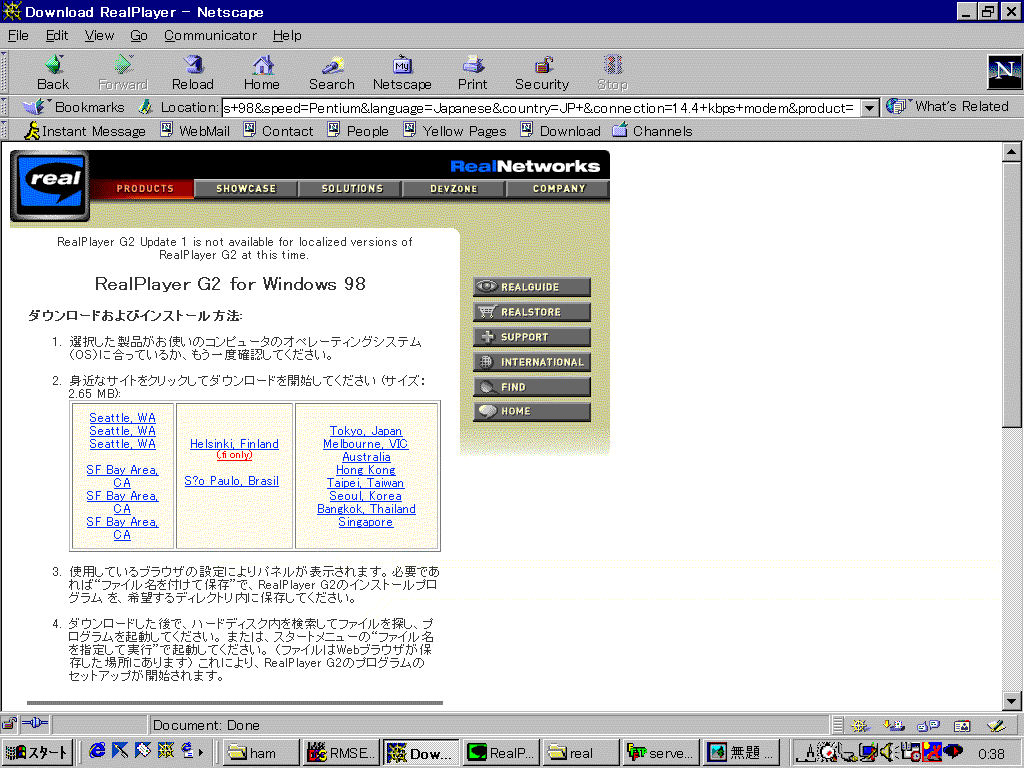Click the Netscape N logo

(x=1004, y=72)
